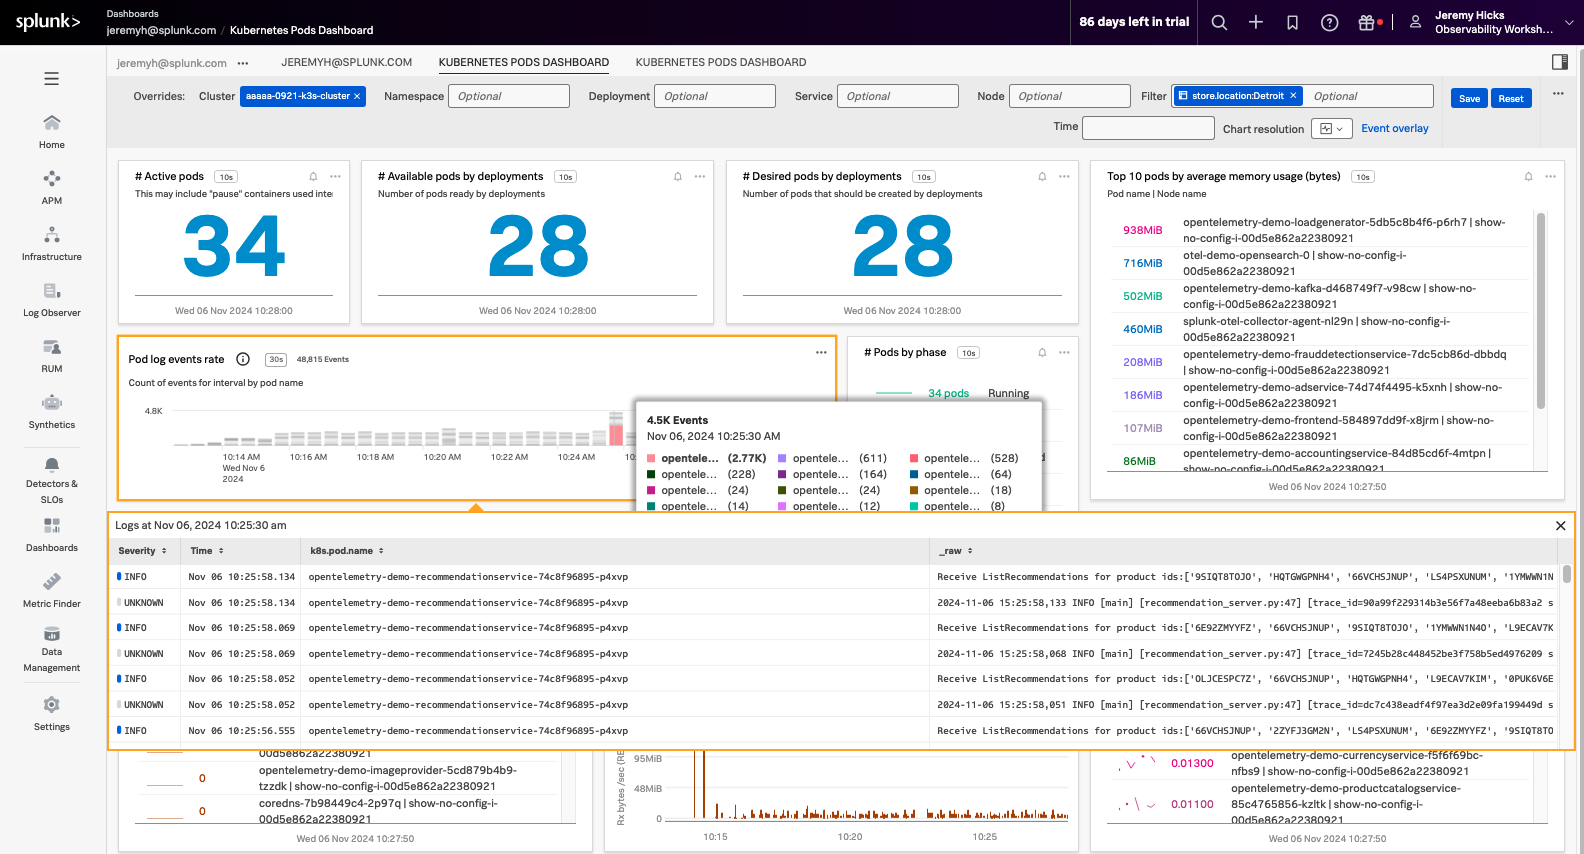Open the second Kubernetes Pods Dashboard tab

[720, 62]
